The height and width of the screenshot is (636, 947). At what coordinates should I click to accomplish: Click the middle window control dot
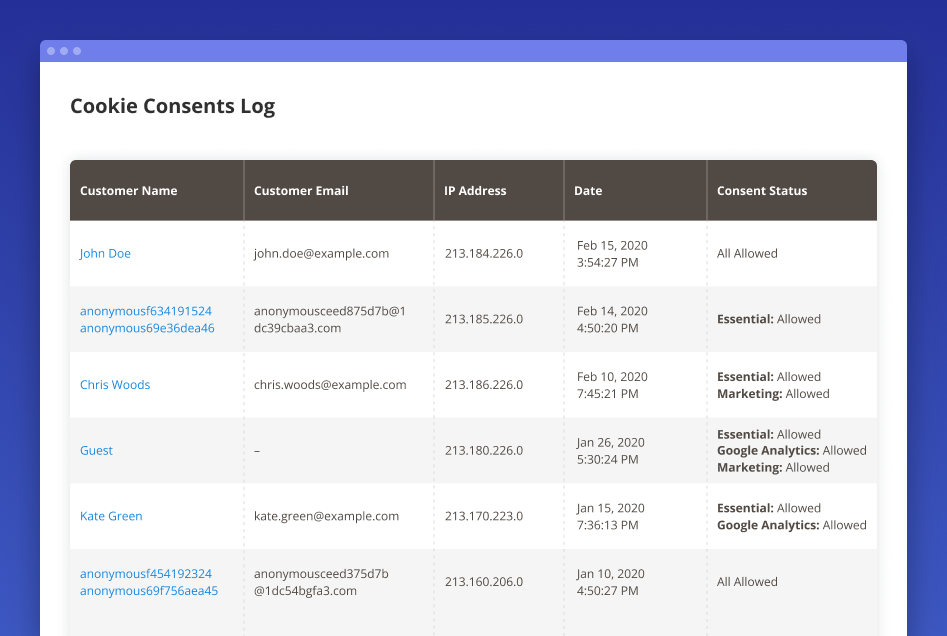(64, 50)
